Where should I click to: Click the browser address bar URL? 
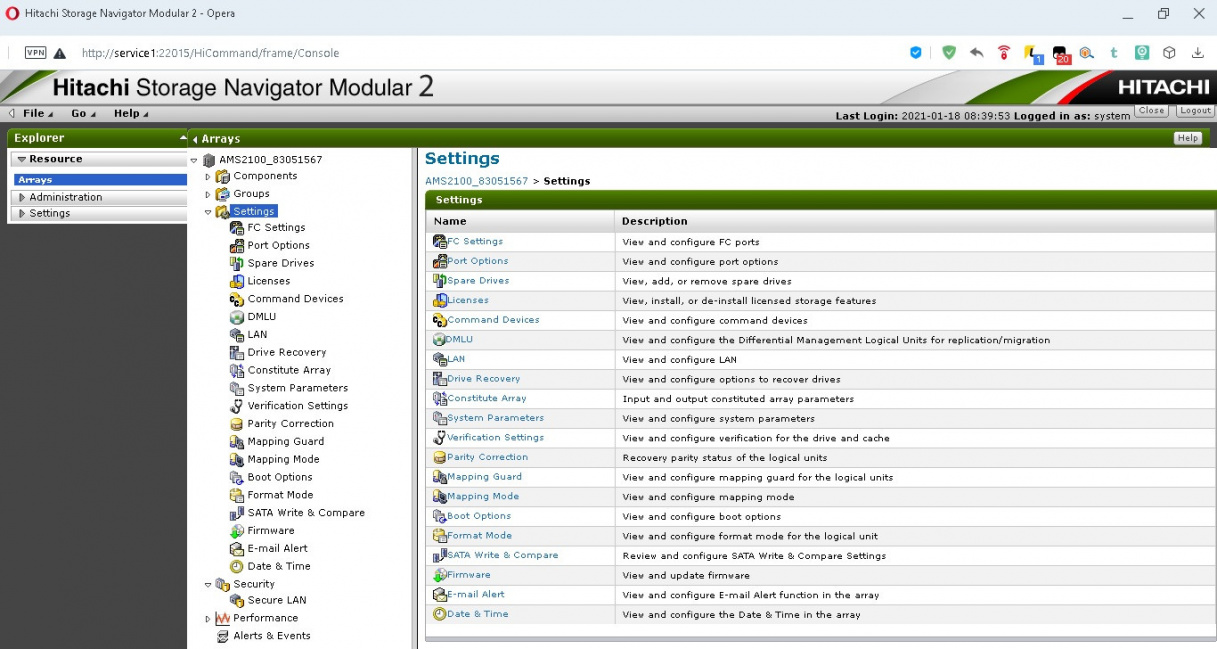pyautogui.click(x=210, y=53)
